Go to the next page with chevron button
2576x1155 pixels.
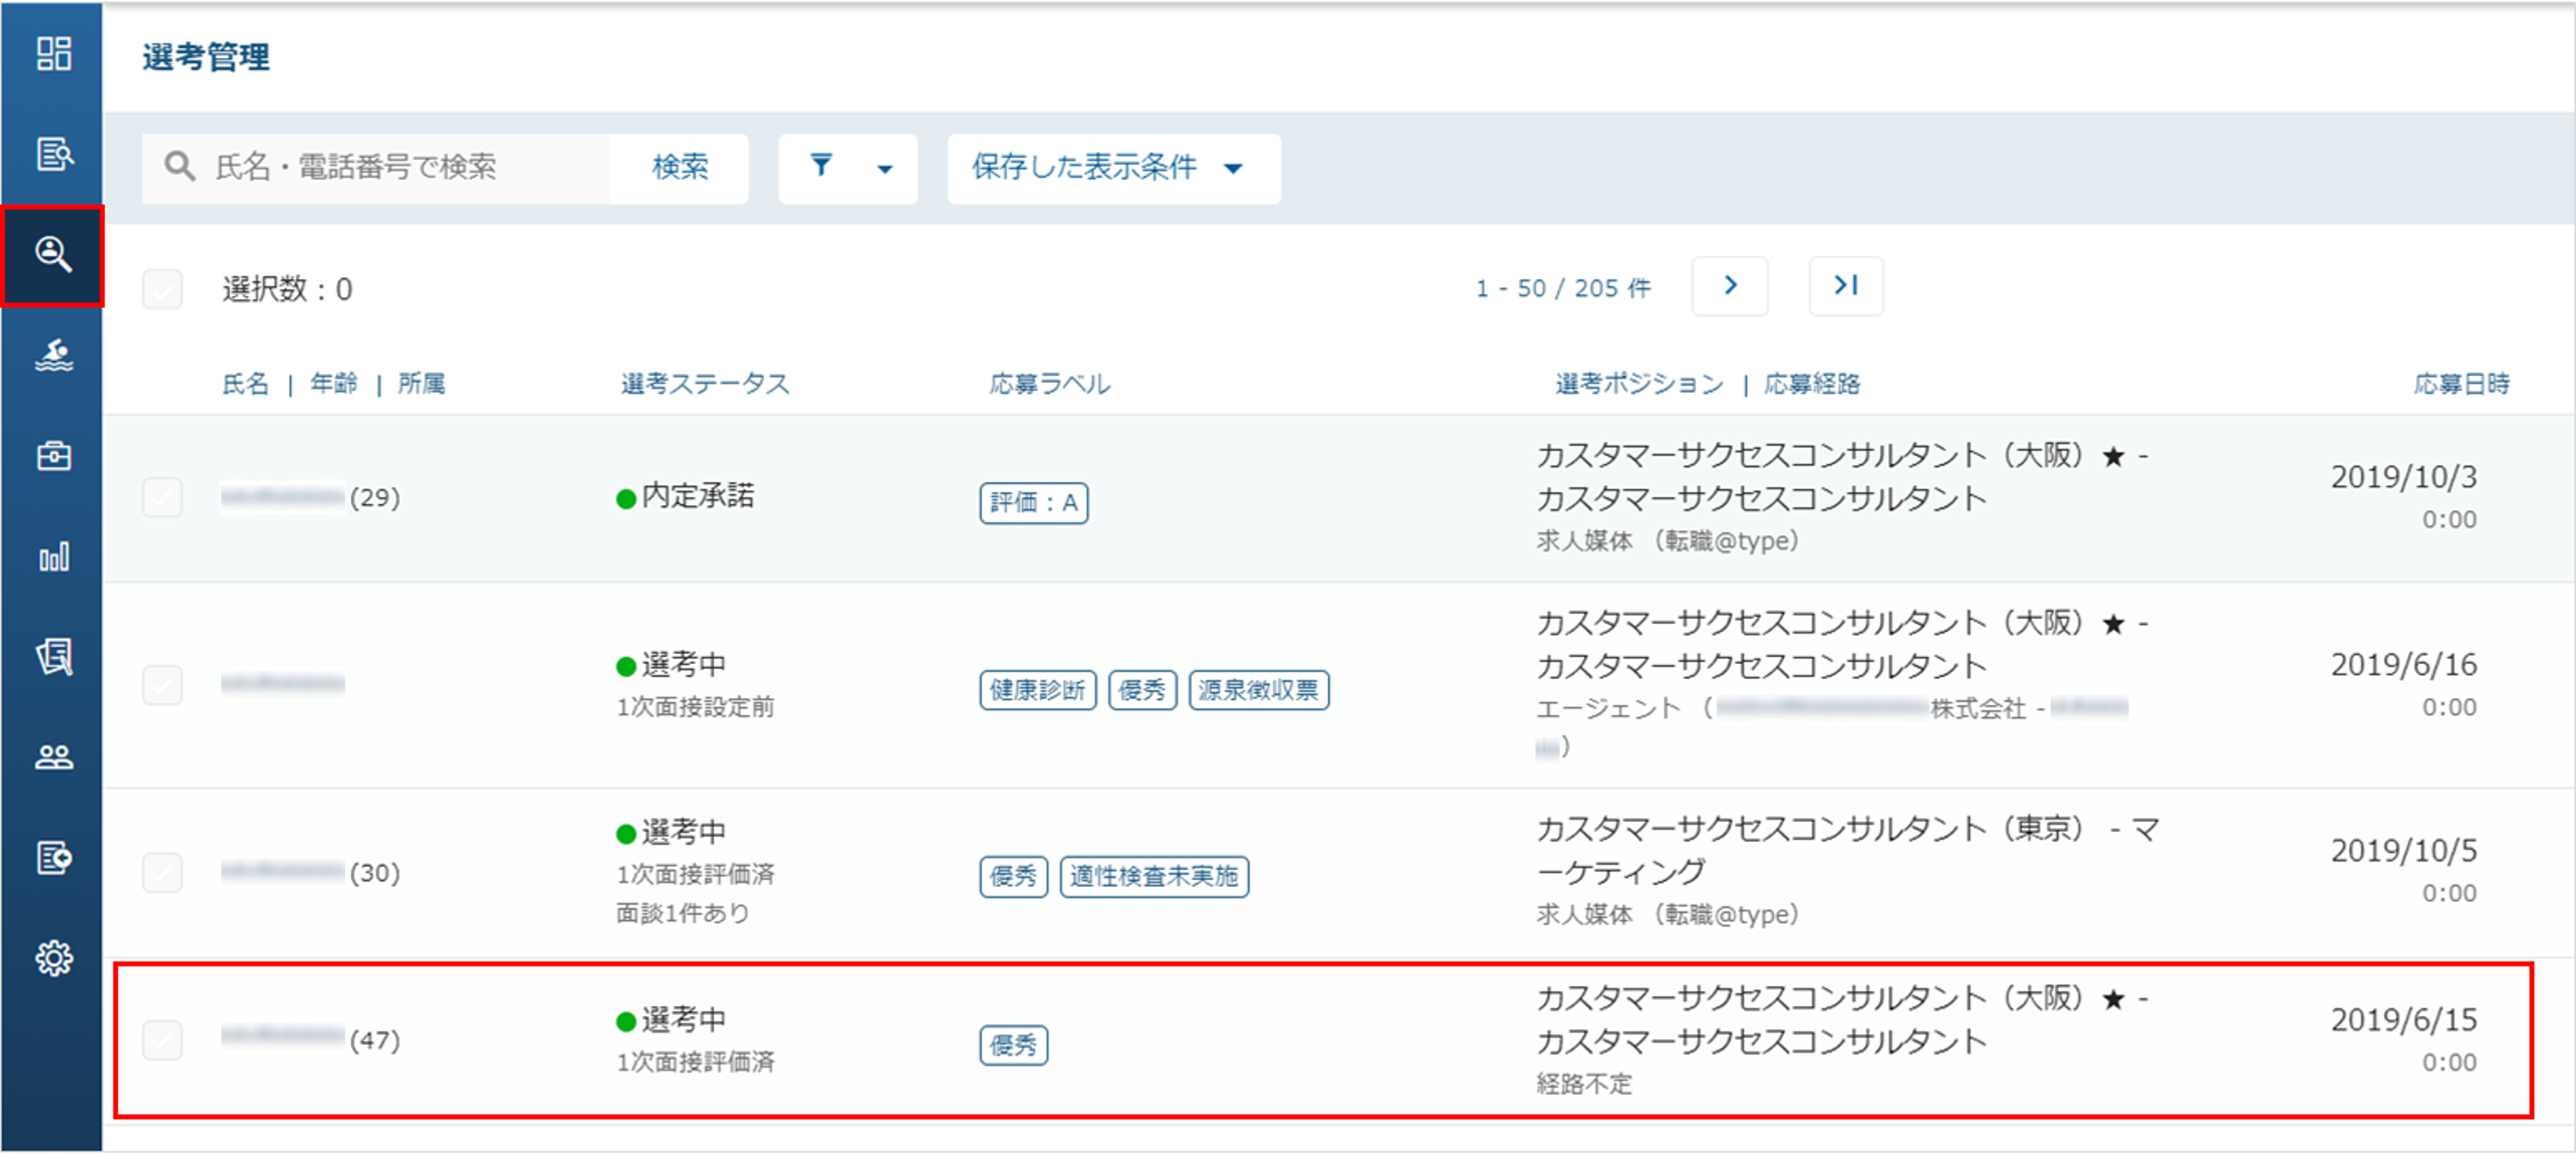(1729, 286)
